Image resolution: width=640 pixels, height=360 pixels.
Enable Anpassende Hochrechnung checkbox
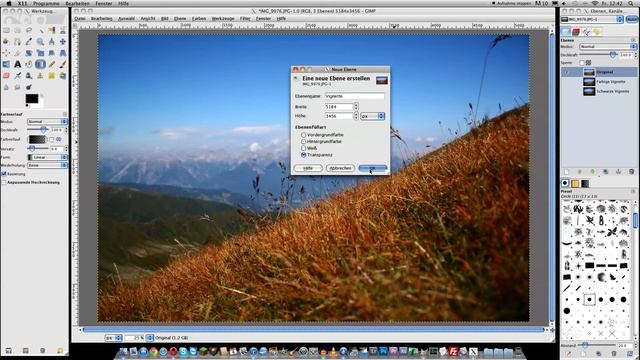pos(4,182)
